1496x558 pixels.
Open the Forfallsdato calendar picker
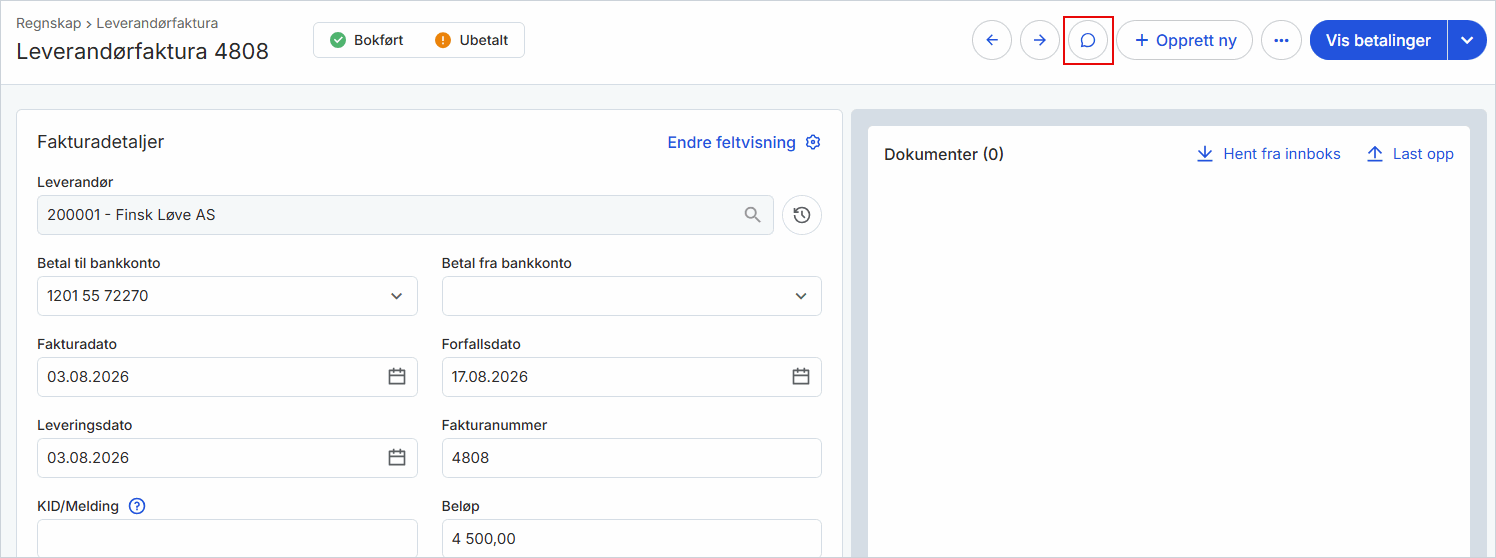tap(801, 377)
